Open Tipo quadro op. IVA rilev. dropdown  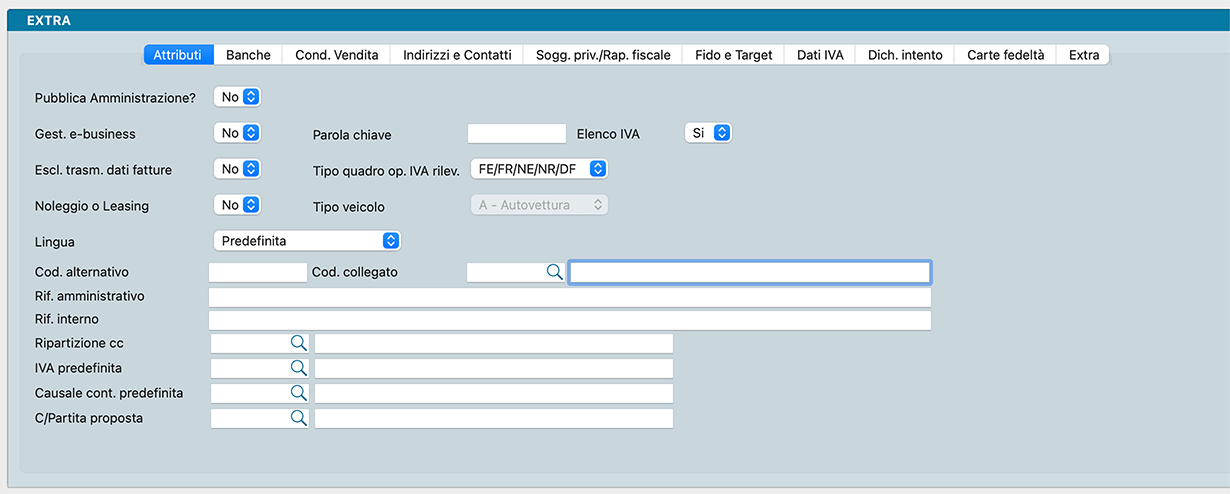click(539, 169)
